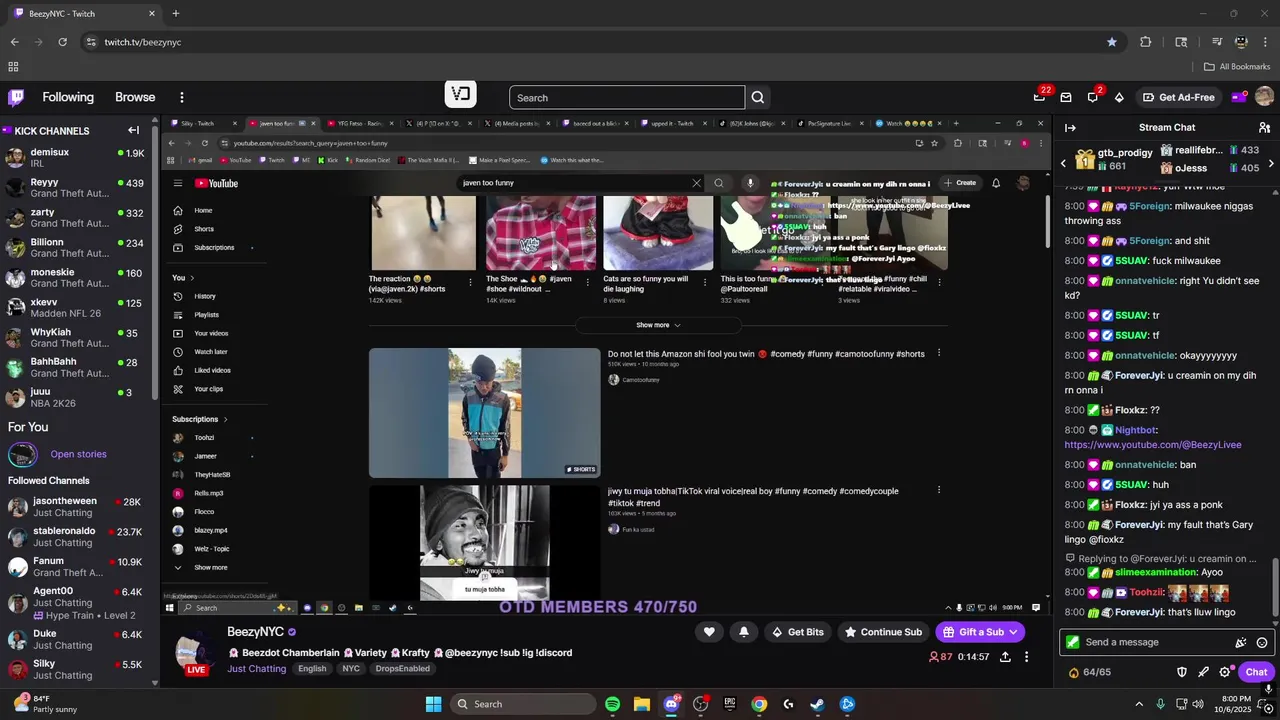Share the stream via the share icon
This screenshot has height=720, width=1280.
coord(1005,657)
